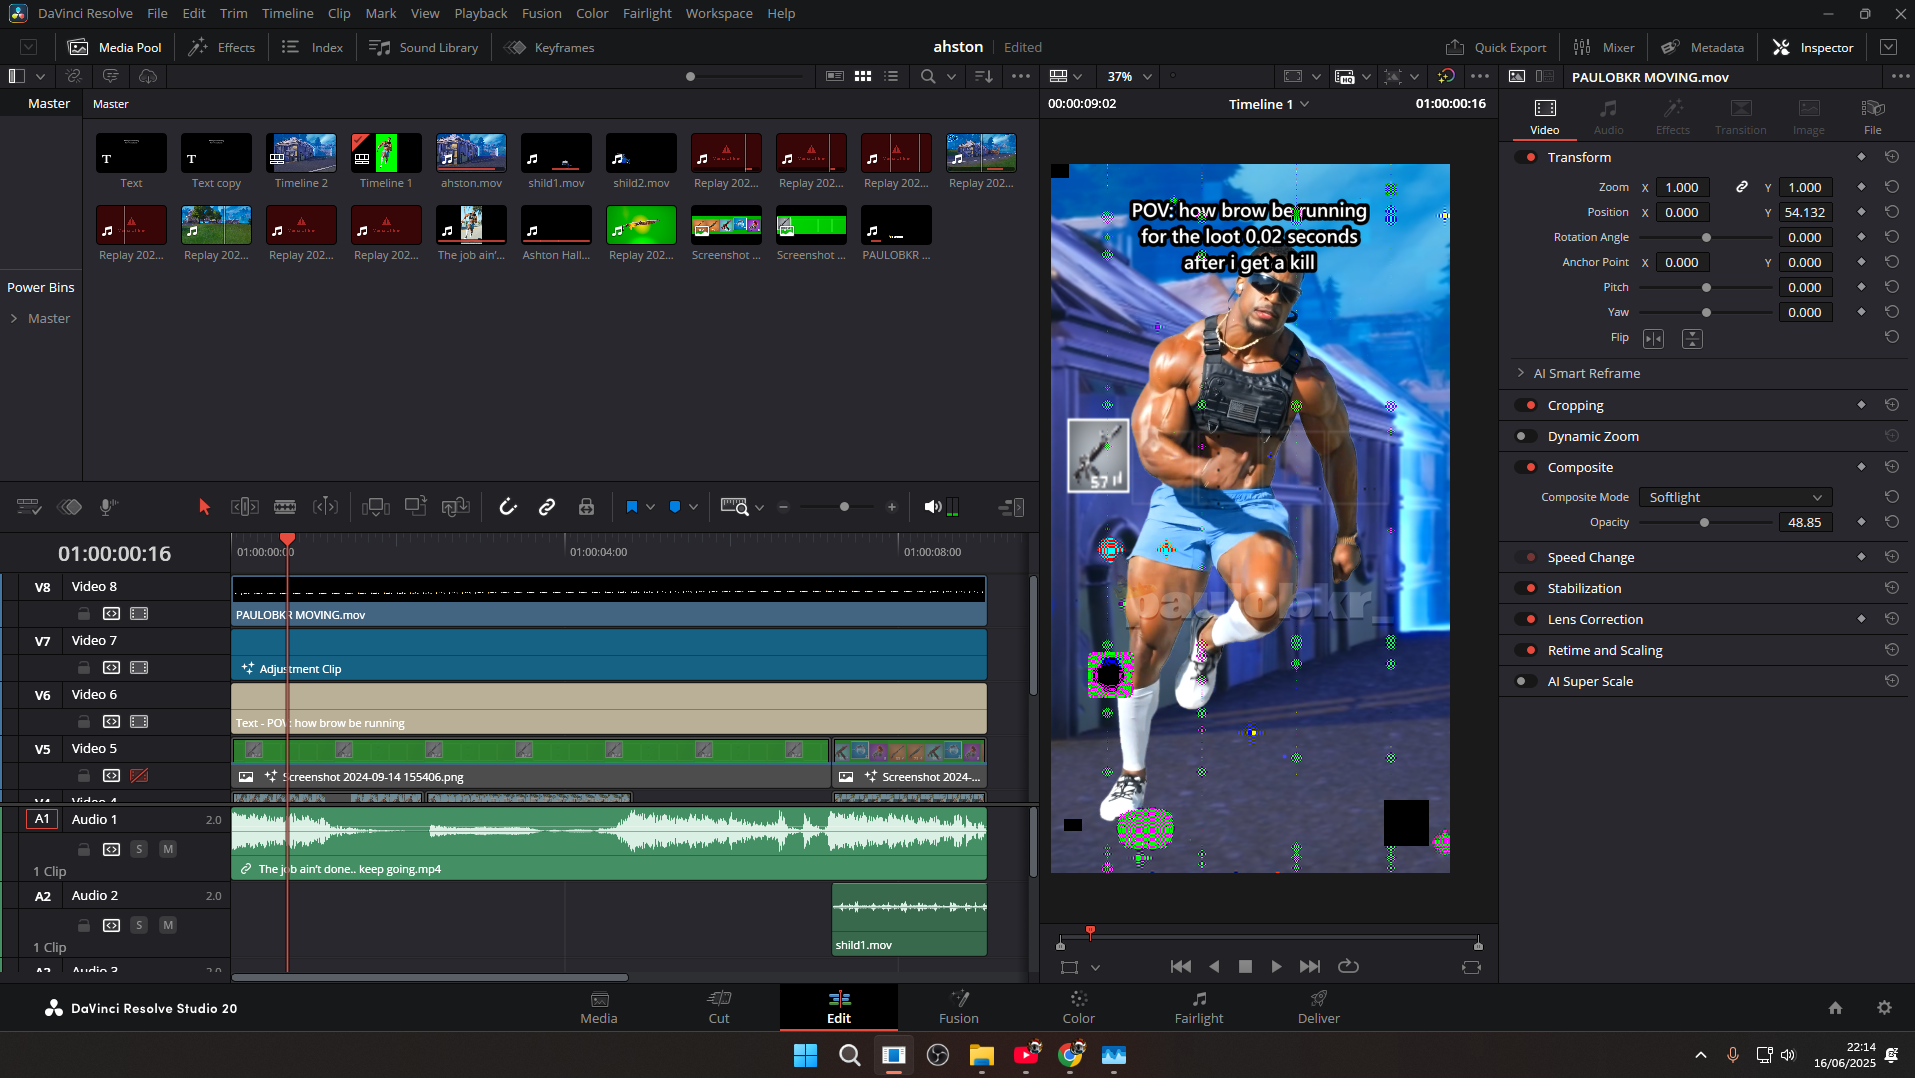Viewport: 1915px width, 1078px height.
Task: Add keyframe for Opacity
Action: [1861, 522]
